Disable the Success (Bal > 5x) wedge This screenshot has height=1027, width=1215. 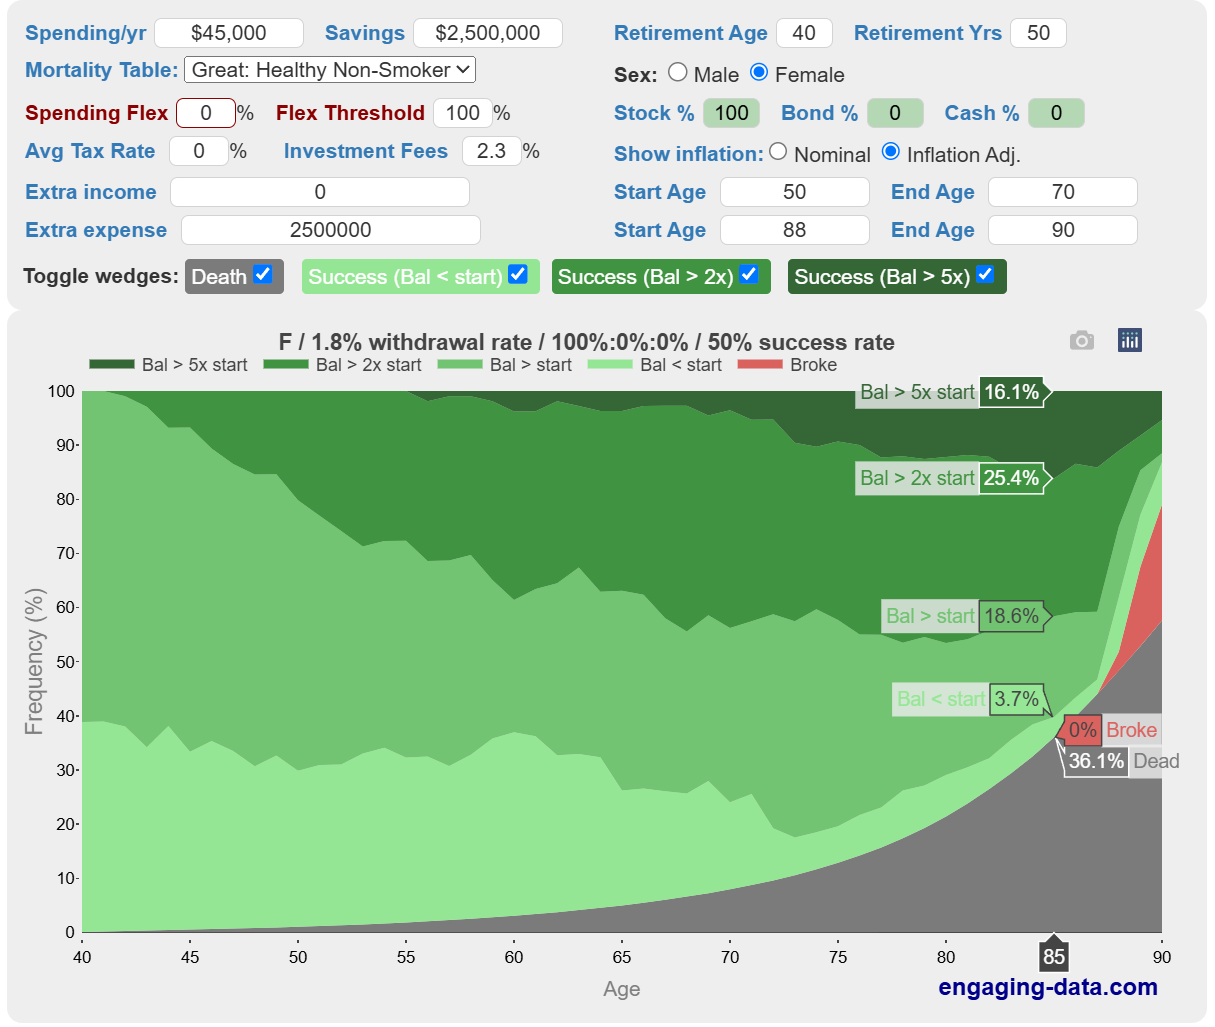[x=985, y=275]
